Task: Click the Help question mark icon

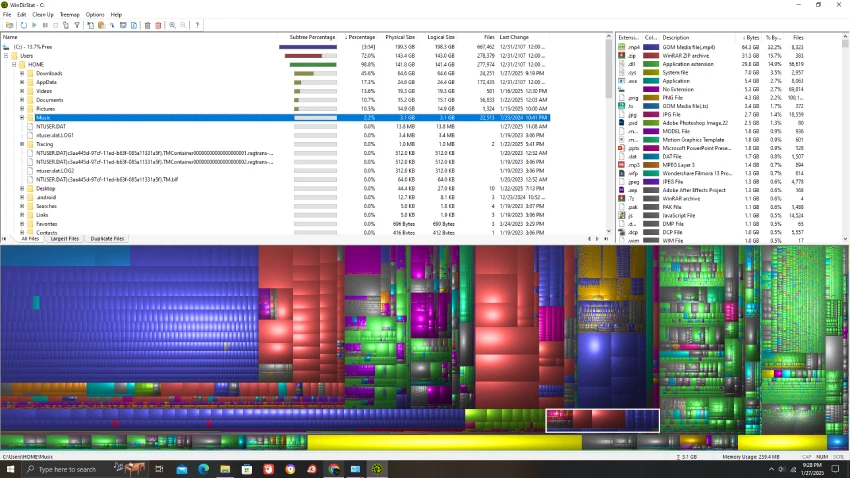Action: (x=197, y=25)
